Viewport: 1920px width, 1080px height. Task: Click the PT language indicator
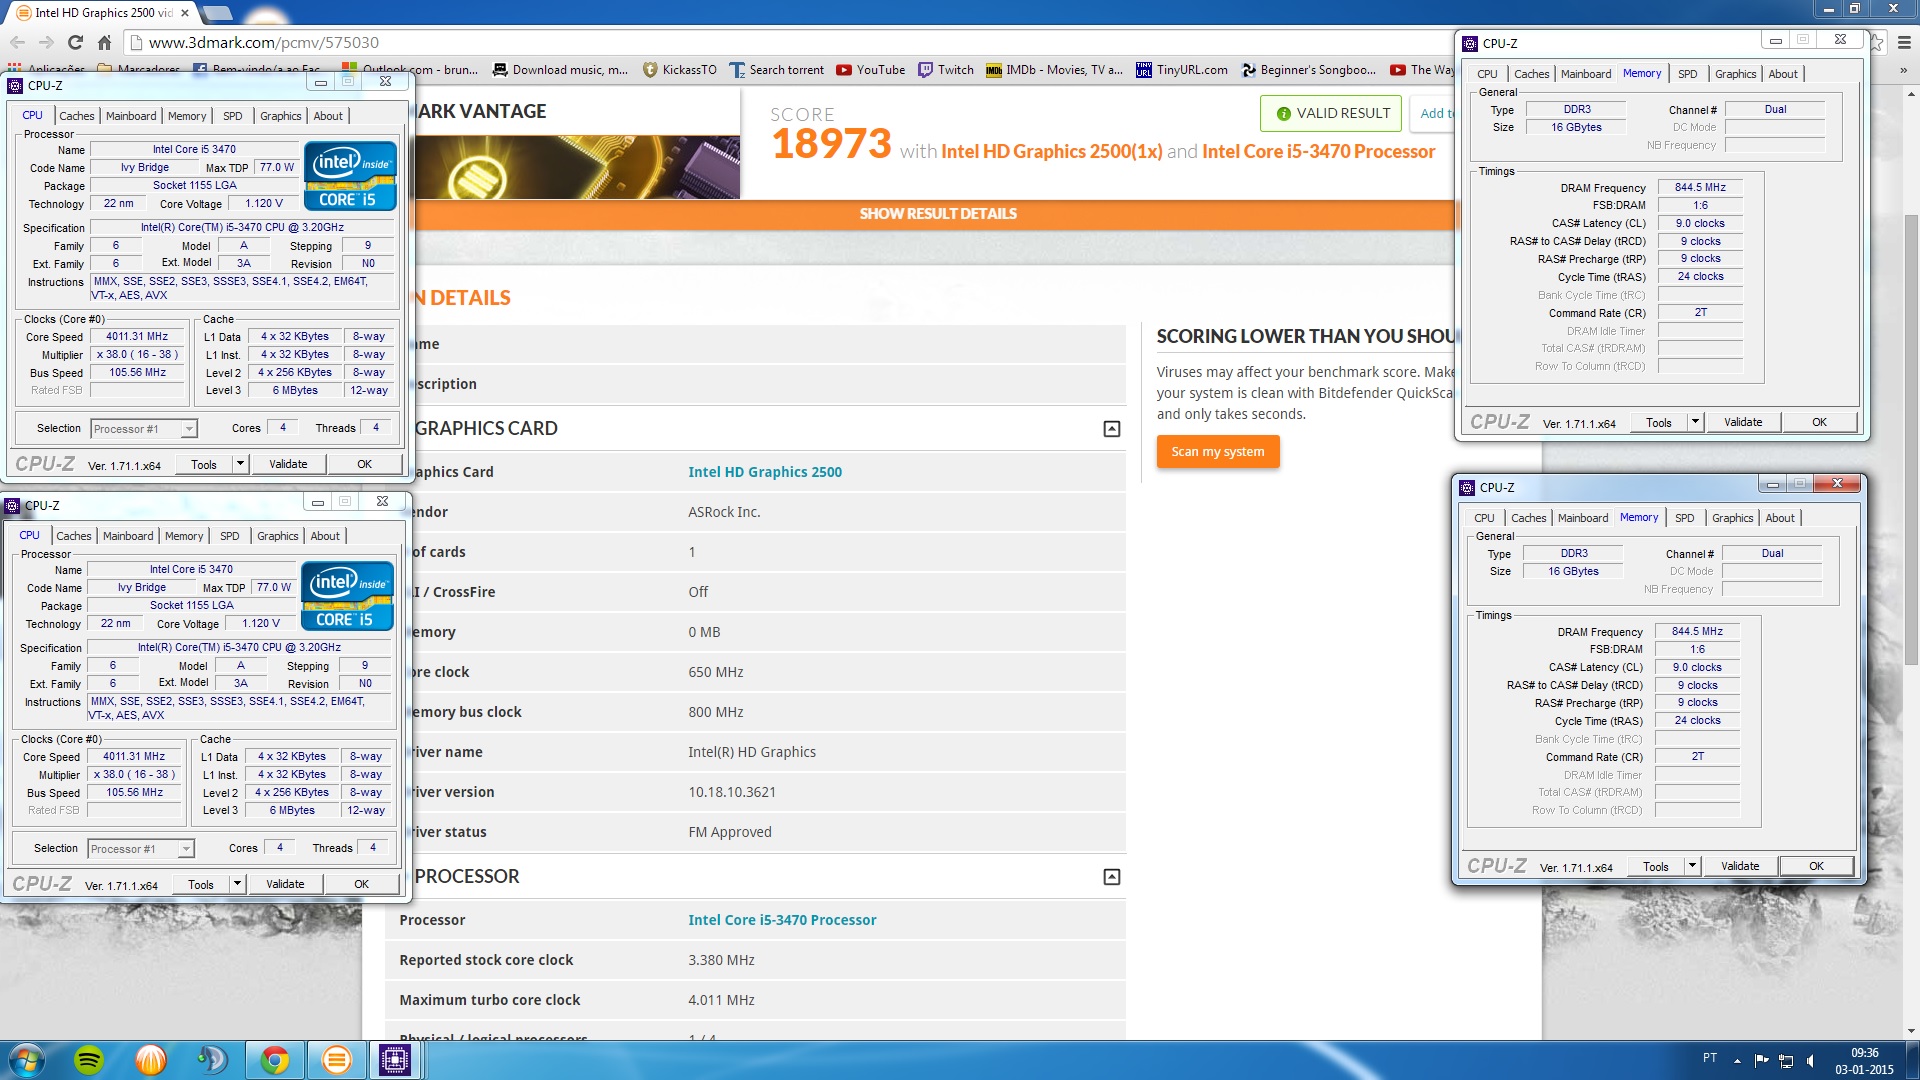1710,1058
